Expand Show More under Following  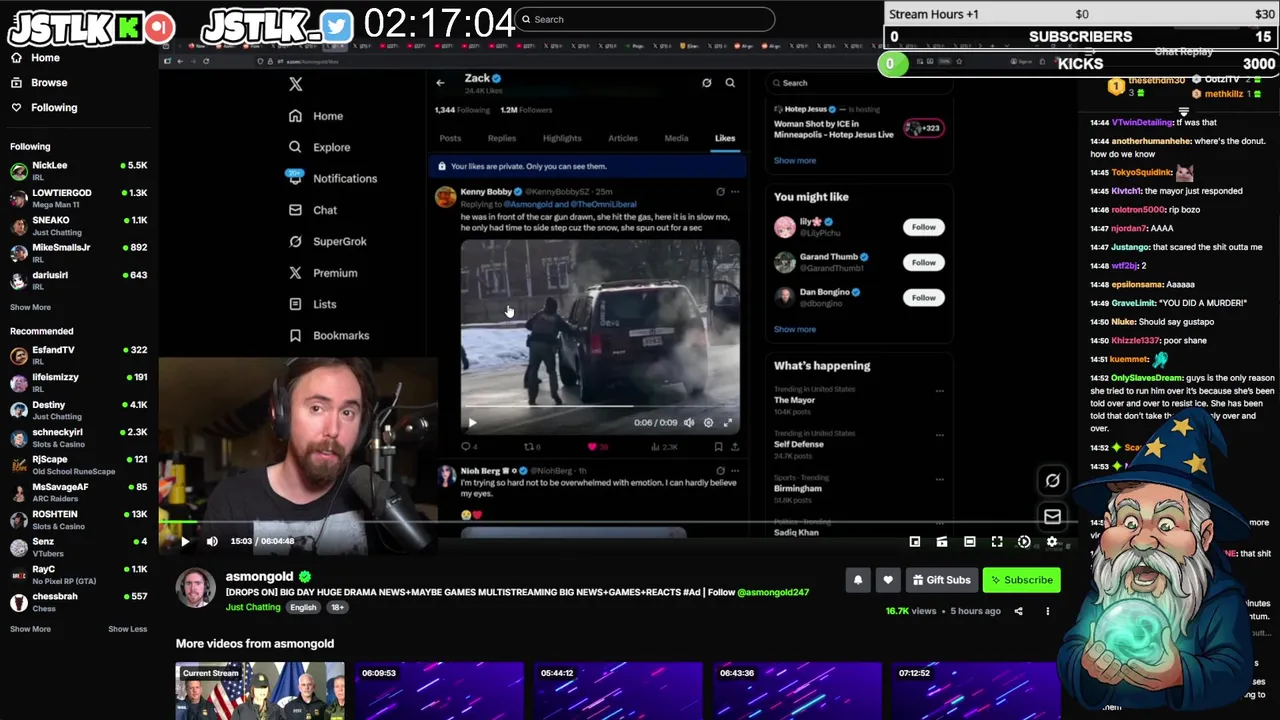pos(30,307)
